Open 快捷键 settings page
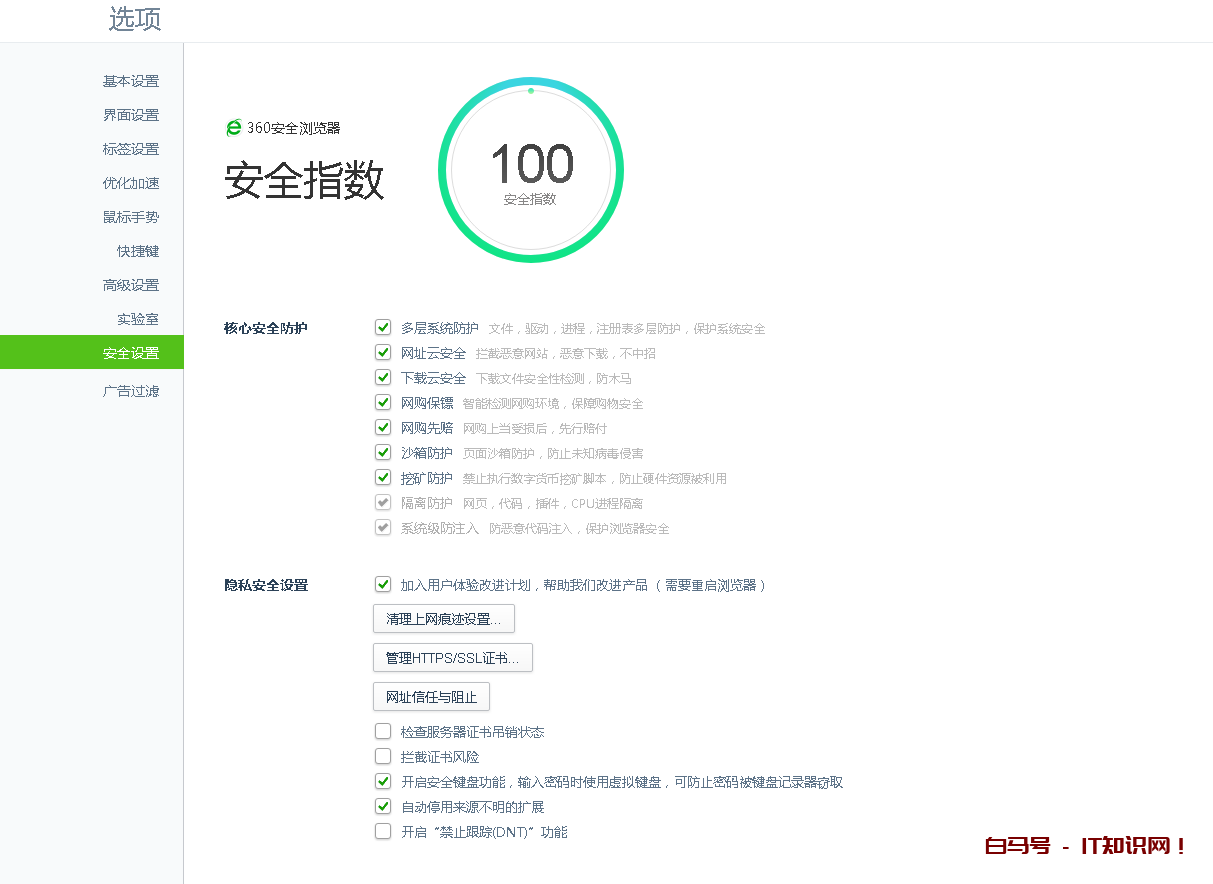 tap(137, 251)
